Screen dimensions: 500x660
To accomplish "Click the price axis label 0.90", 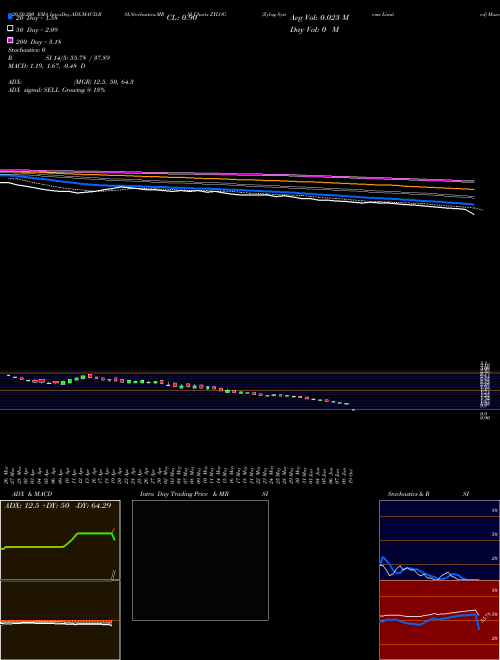I will click(x=485, y=418).
